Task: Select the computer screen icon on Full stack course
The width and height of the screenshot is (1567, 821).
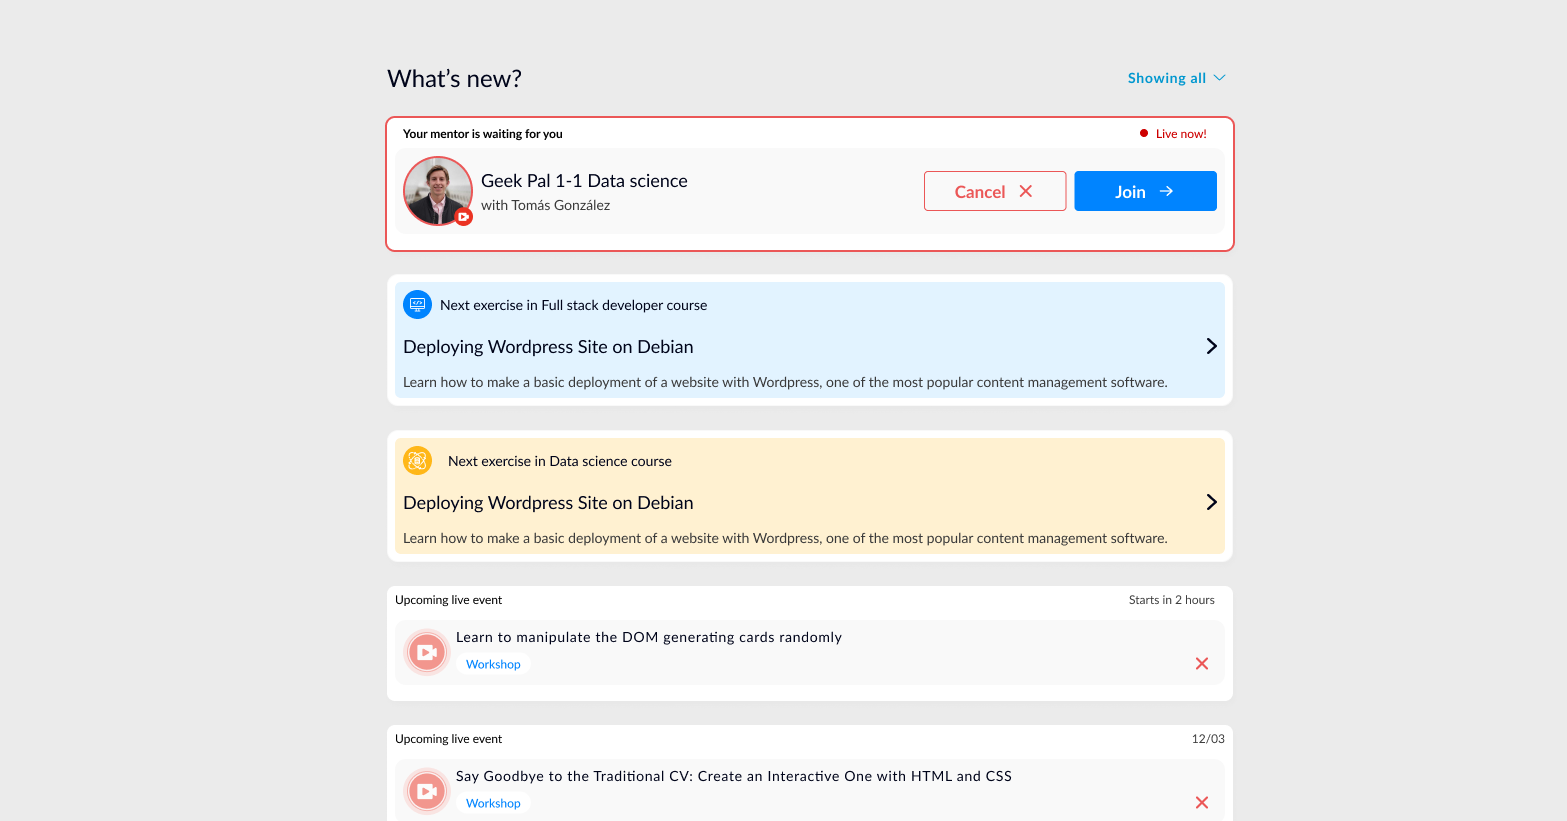Action: (416, 304)
